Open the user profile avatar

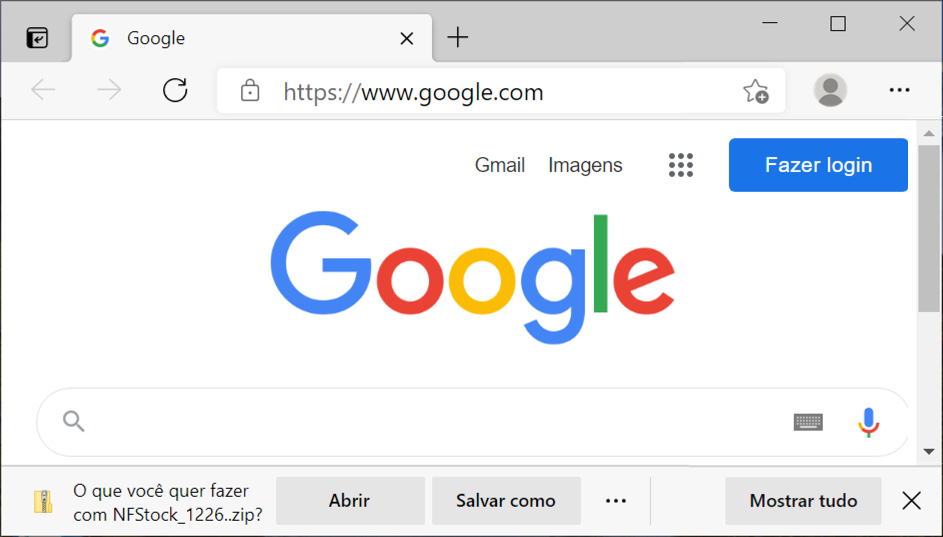point(831,90)
